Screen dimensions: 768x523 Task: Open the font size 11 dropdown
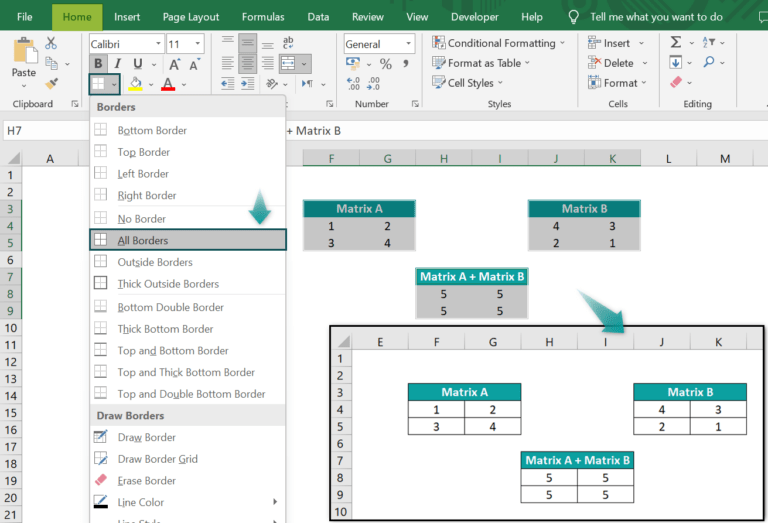tap(198, 44)
